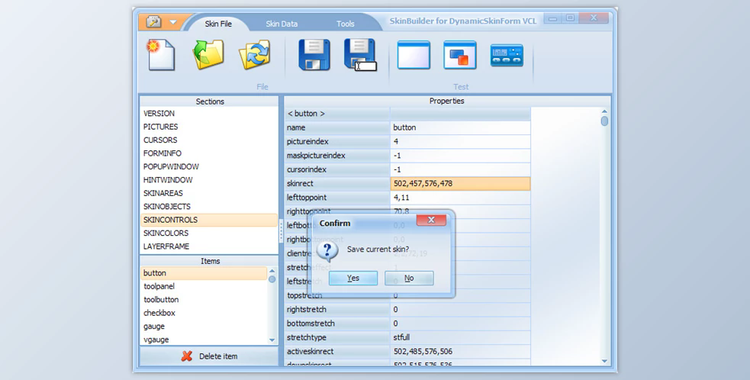Click Items list scroll down arrow

click(272, 340)
